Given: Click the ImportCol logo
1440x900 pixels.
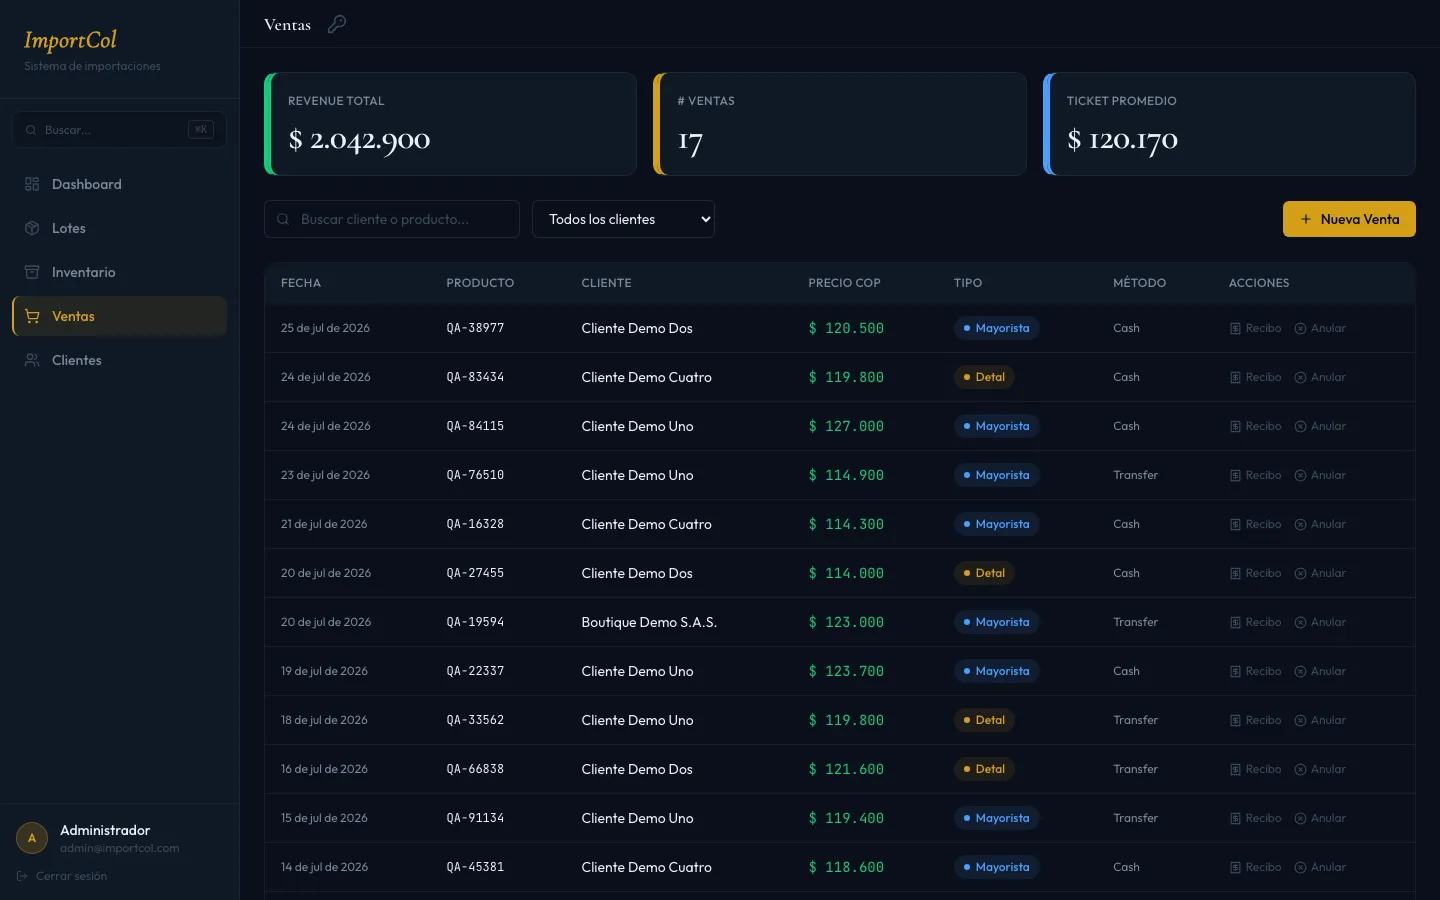Looking at the screenshot, I should 70,40.
